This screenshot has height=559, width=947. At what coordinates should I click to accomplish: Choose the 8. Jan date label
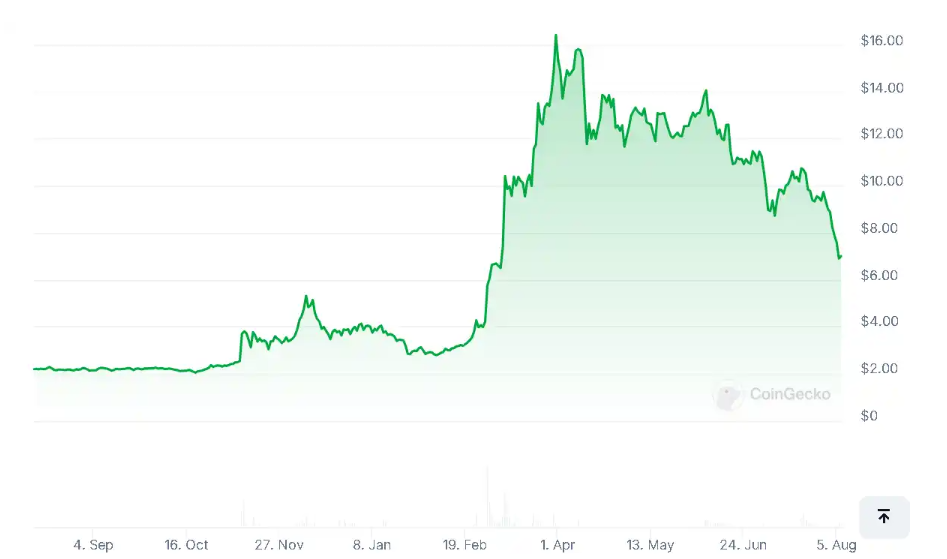coord(372,545)
